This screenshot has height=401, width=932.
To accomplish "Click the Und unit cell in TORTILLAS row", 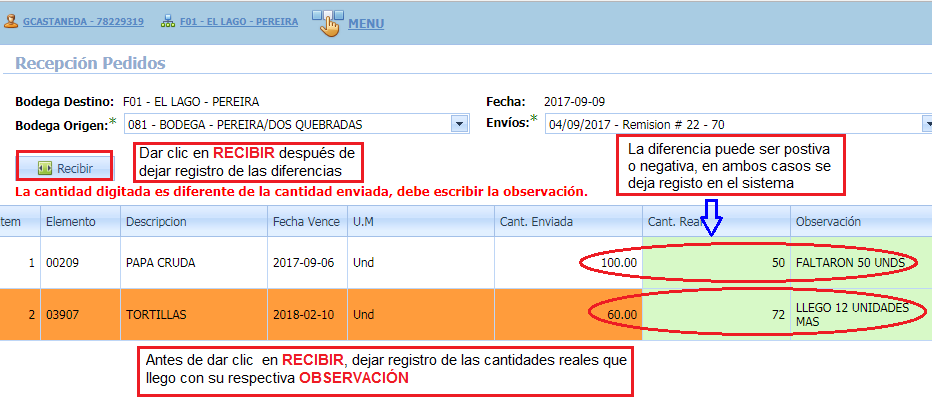I will (420, 314).
